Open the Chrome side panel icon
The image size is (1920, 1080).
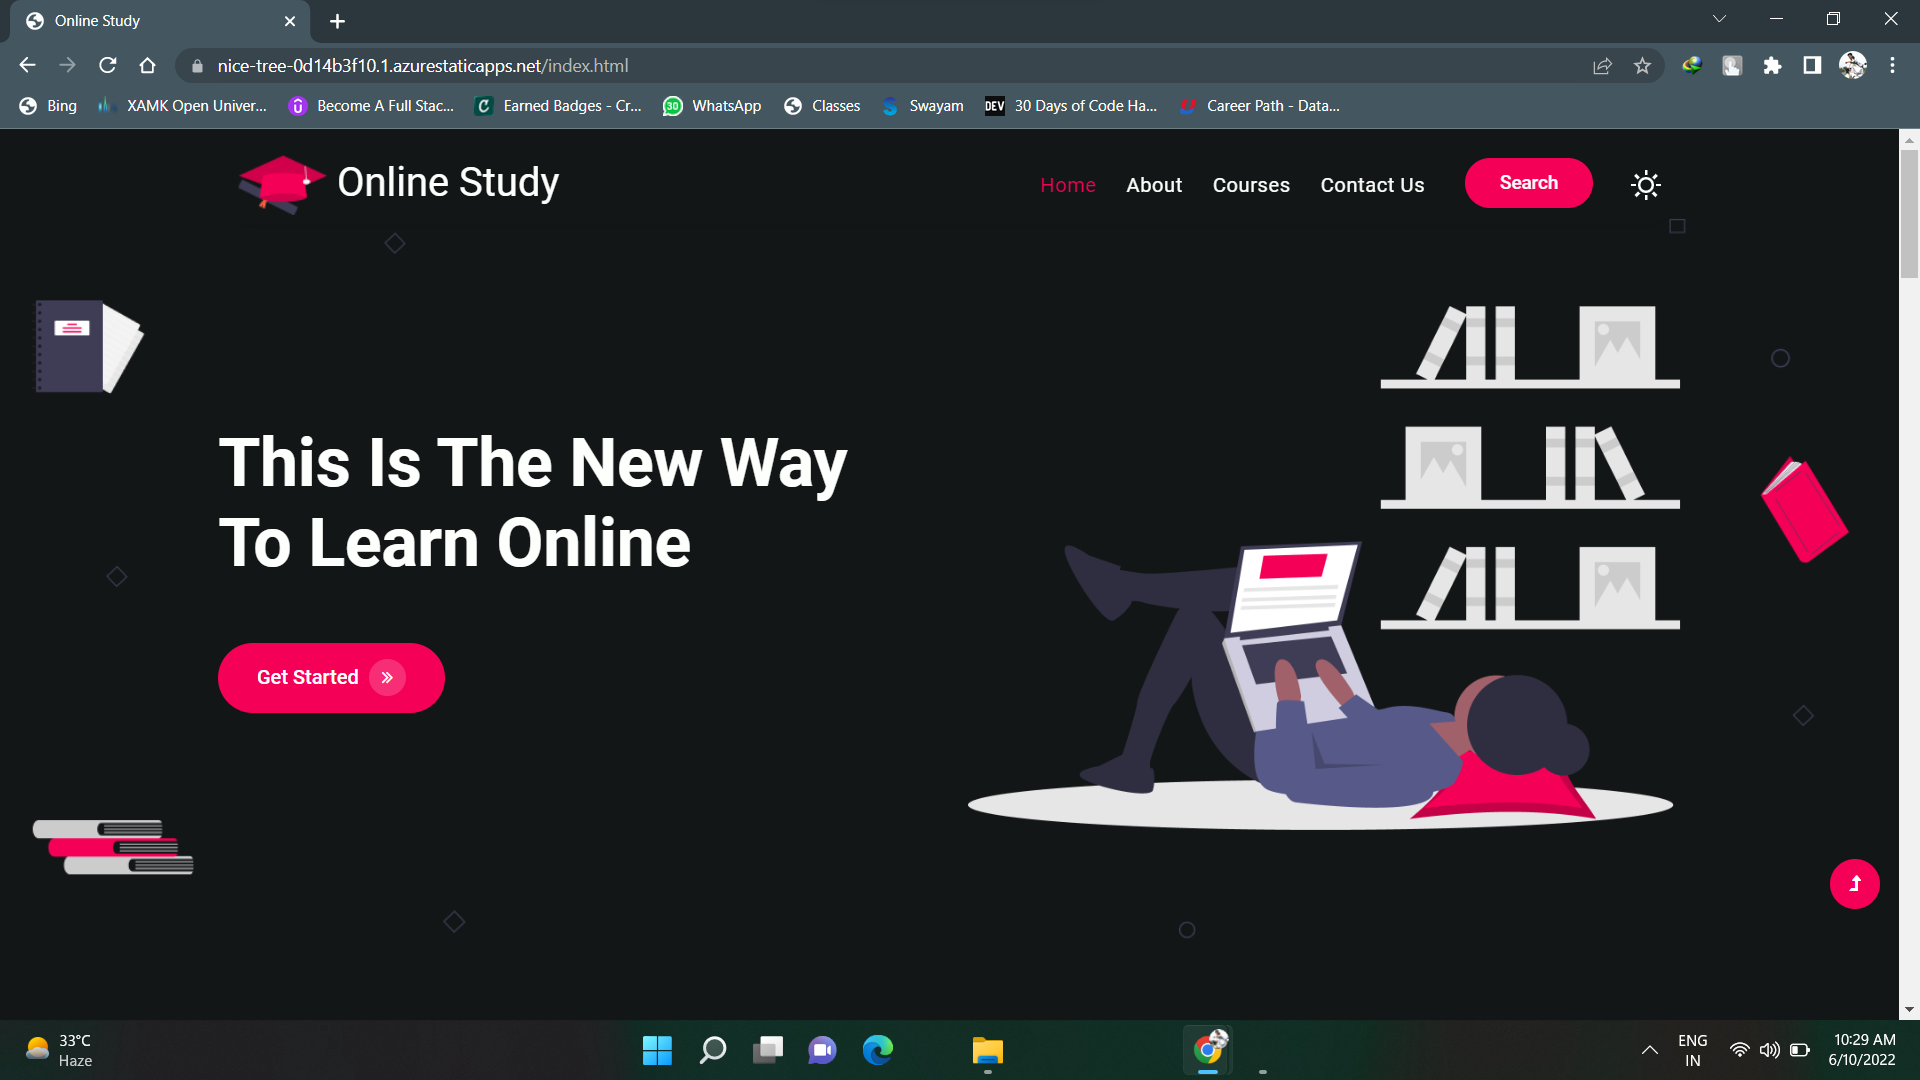(1812, 66)
